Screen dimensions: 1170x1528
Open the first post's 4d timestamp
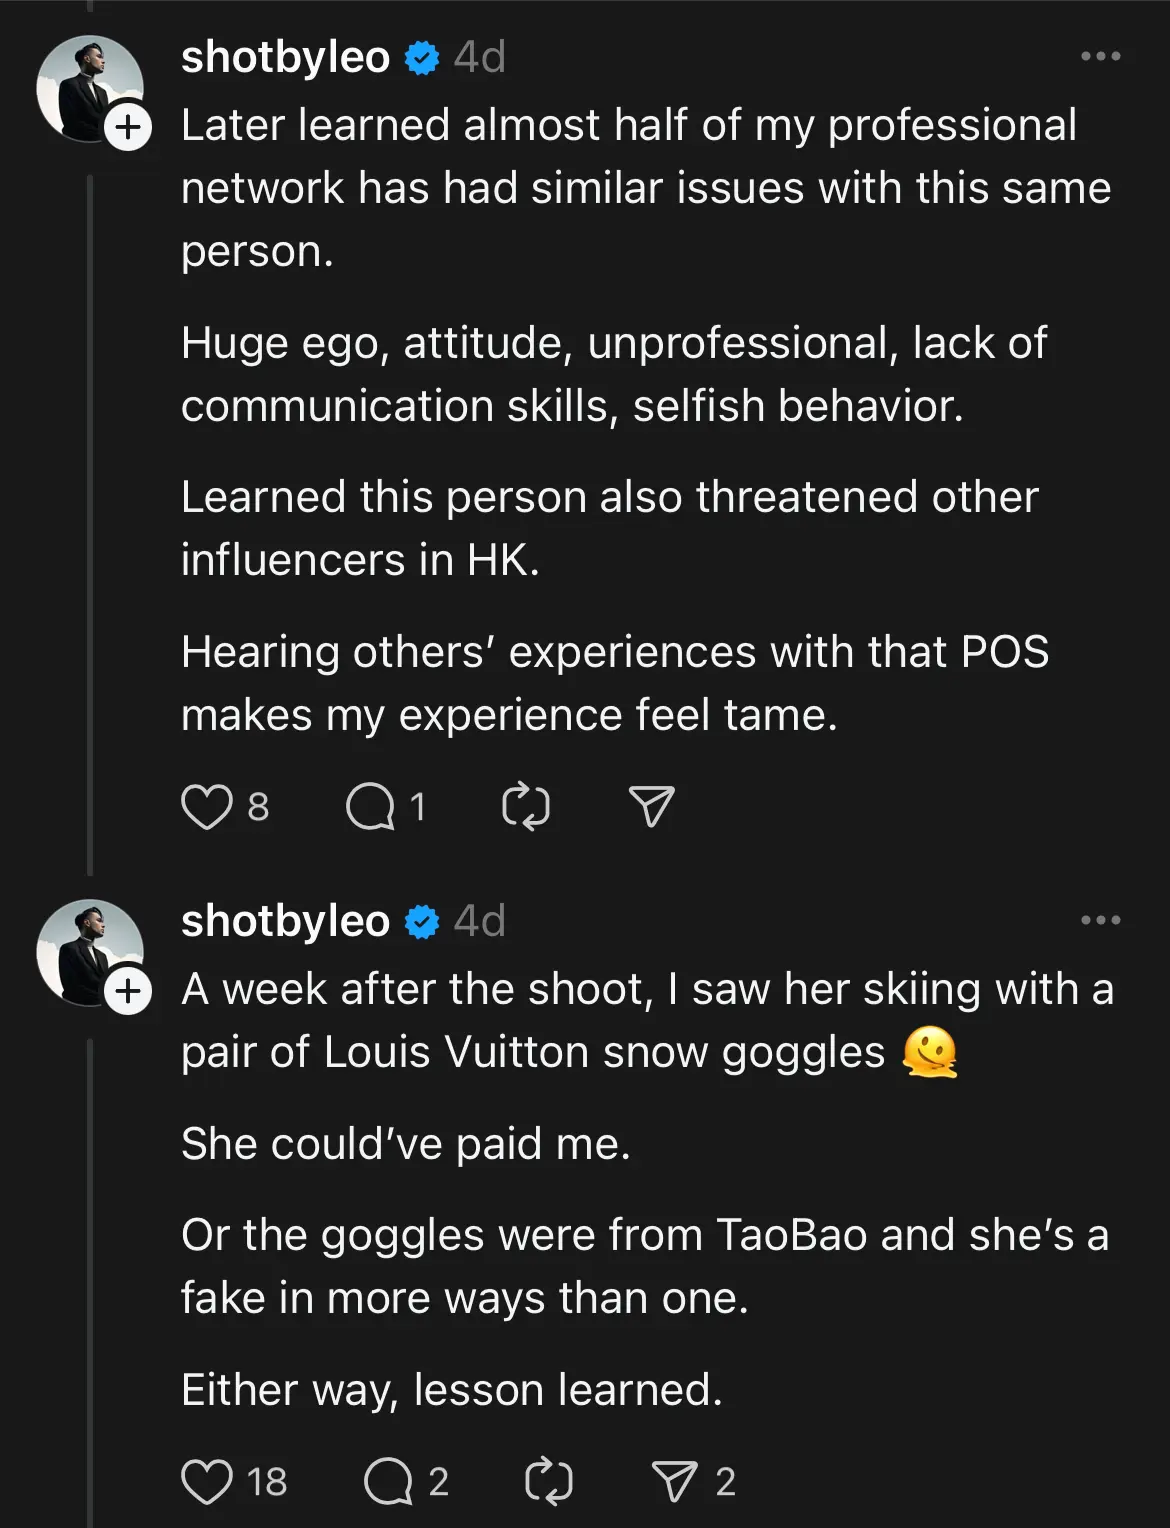pos(480,57)
